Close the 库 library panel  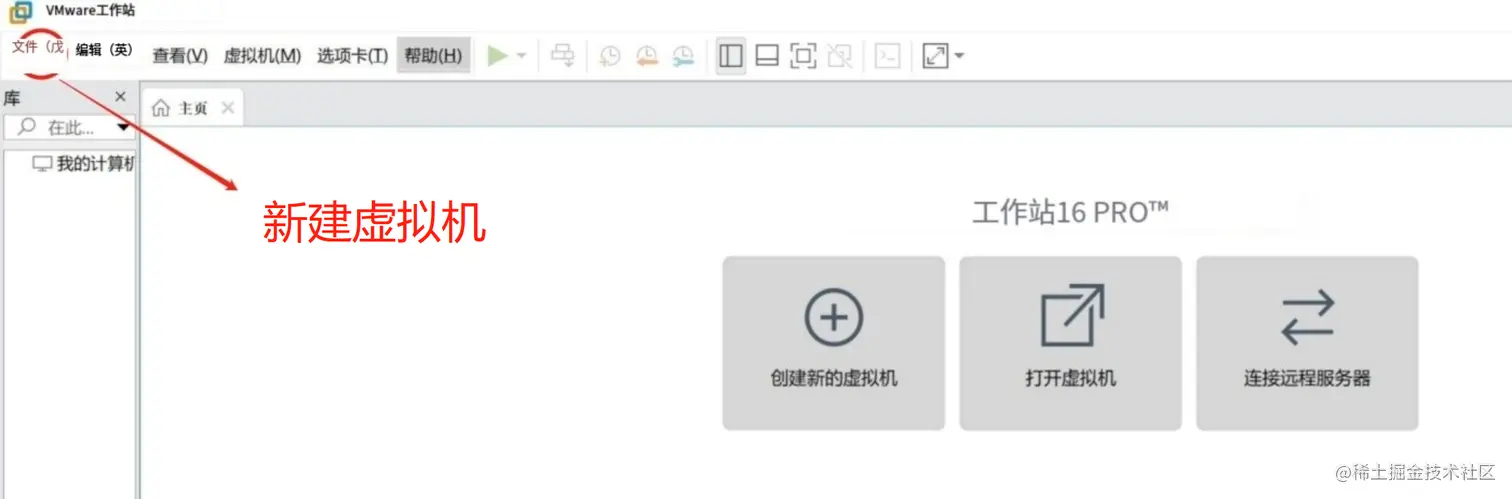[x=121, y=97]
